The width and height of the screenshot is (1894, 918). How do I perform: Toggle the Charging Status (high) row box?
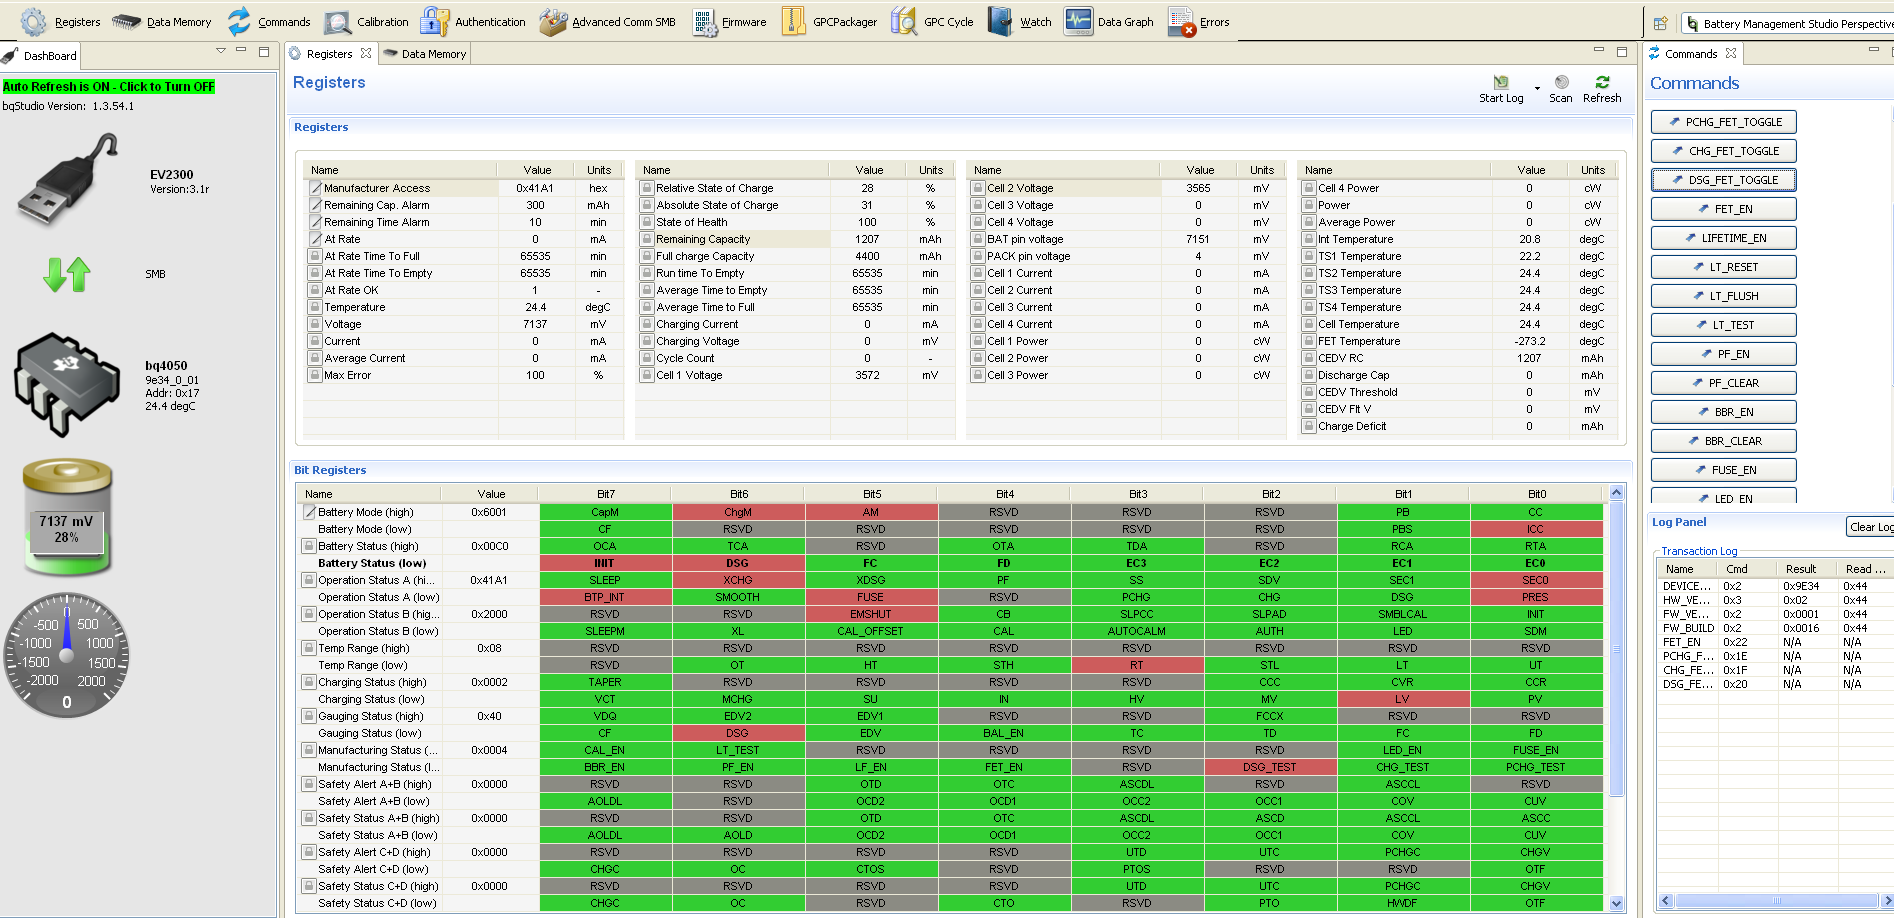pos(310,682)
